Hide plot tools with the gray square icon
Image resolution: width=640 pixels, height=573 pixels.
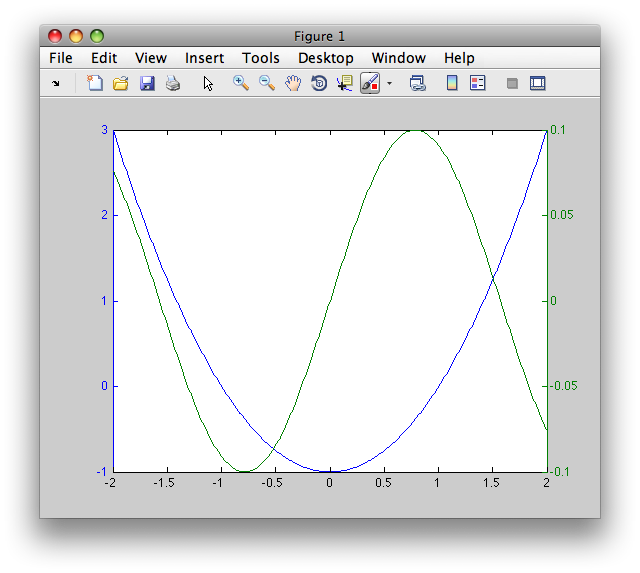coord(512,84)
